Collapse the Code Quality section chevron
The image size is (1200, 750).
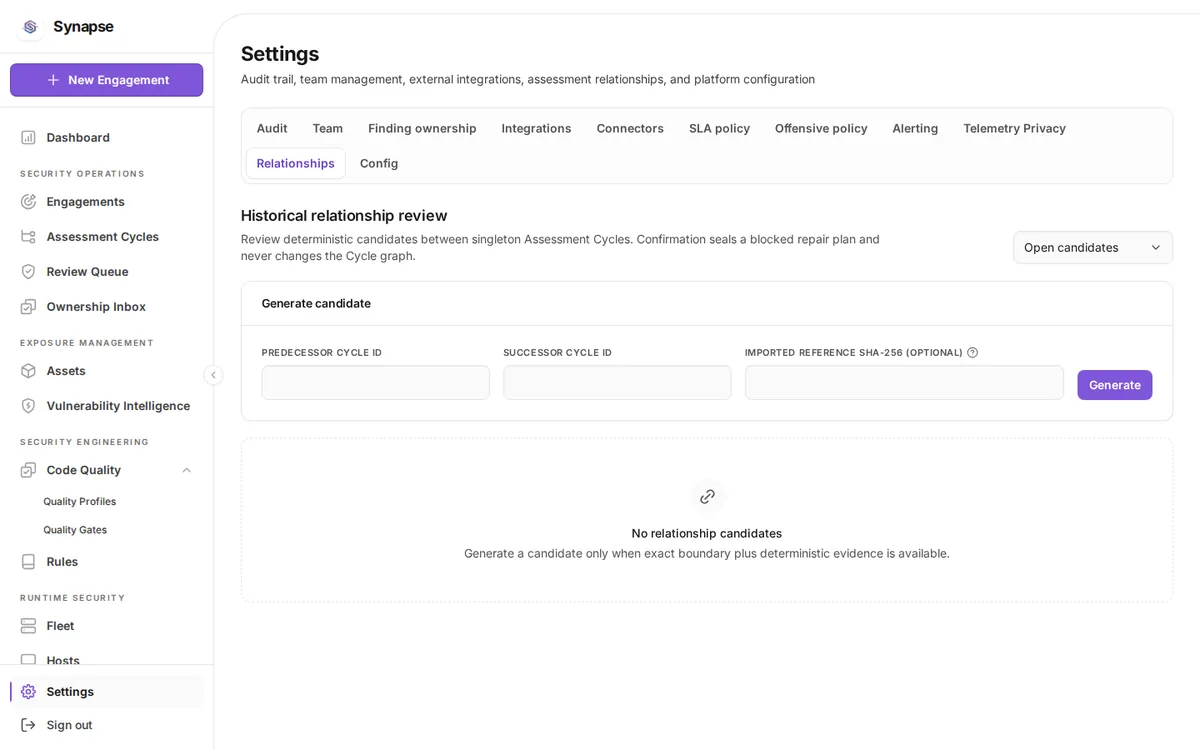tap(186, 470)
